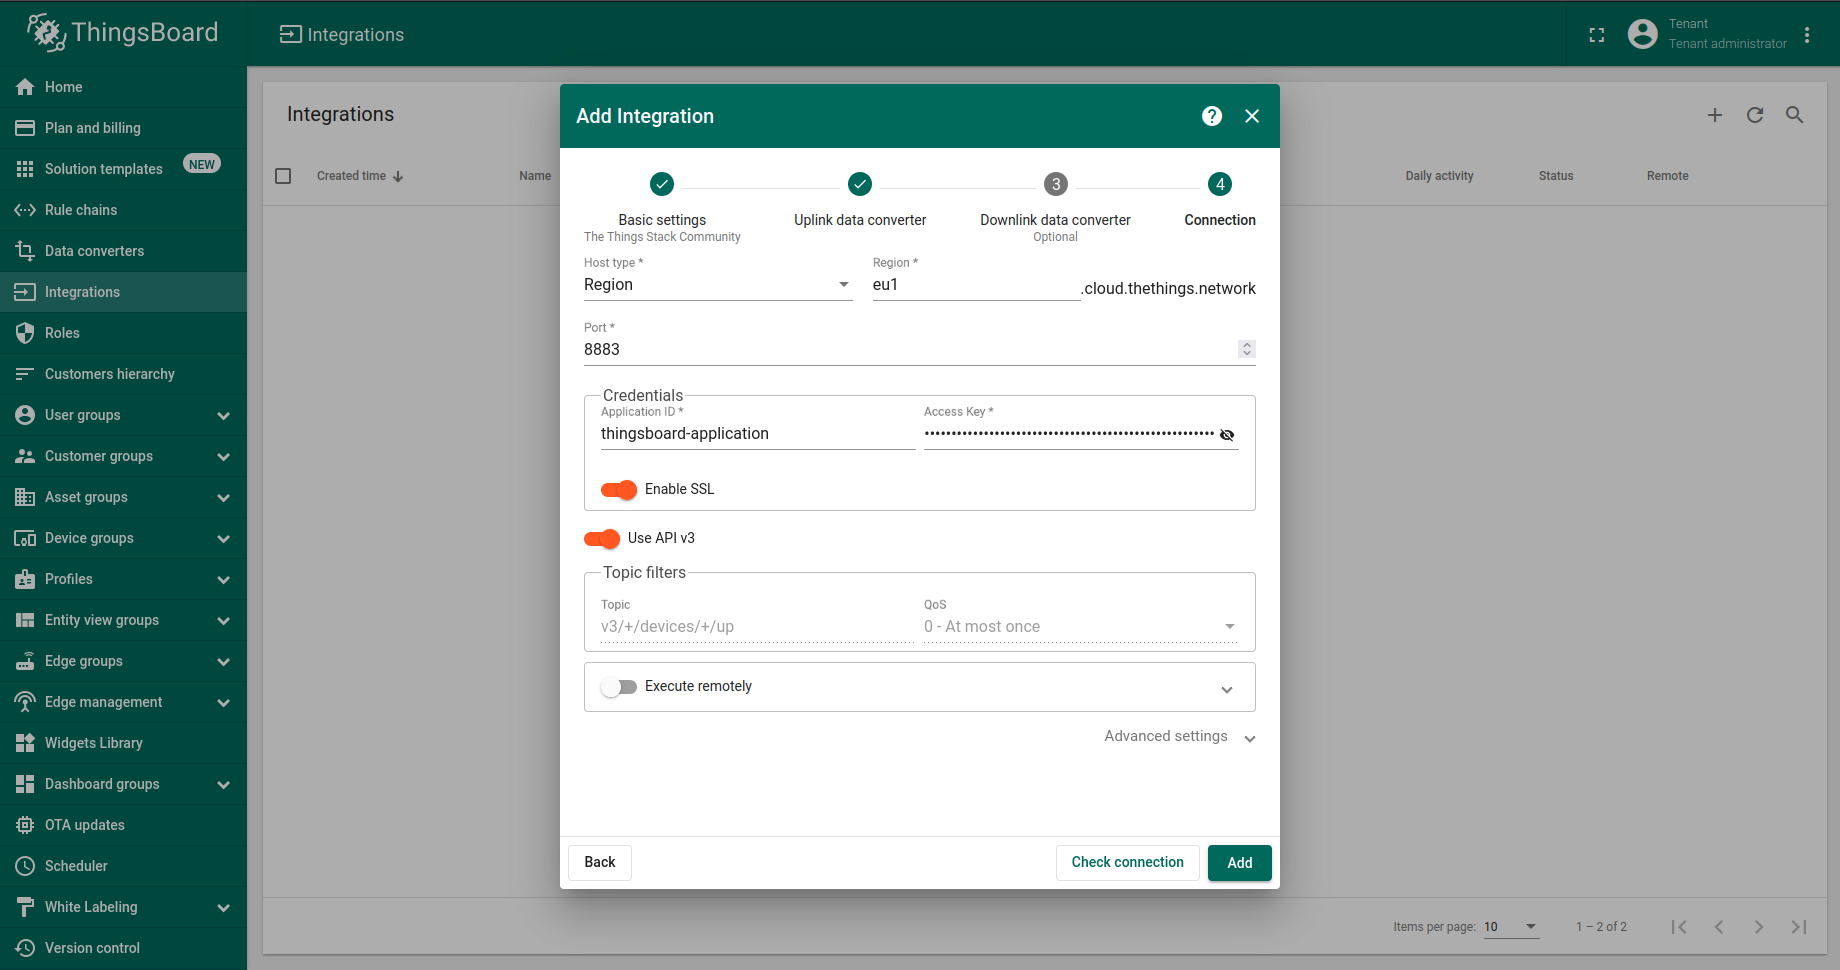
Task: Expand the Advanced settings section
Action: 1179,737
